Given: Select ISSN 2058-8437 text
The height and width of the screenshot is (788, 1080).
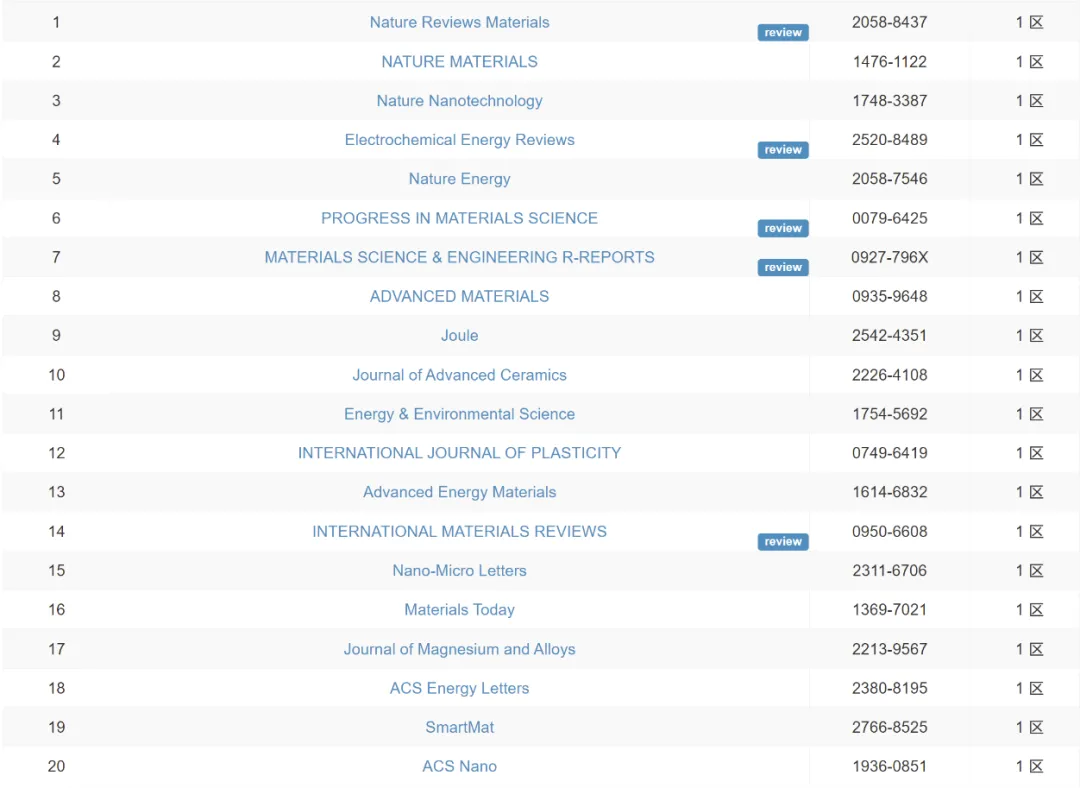Looking at the screenshot, I should point(889,22).
